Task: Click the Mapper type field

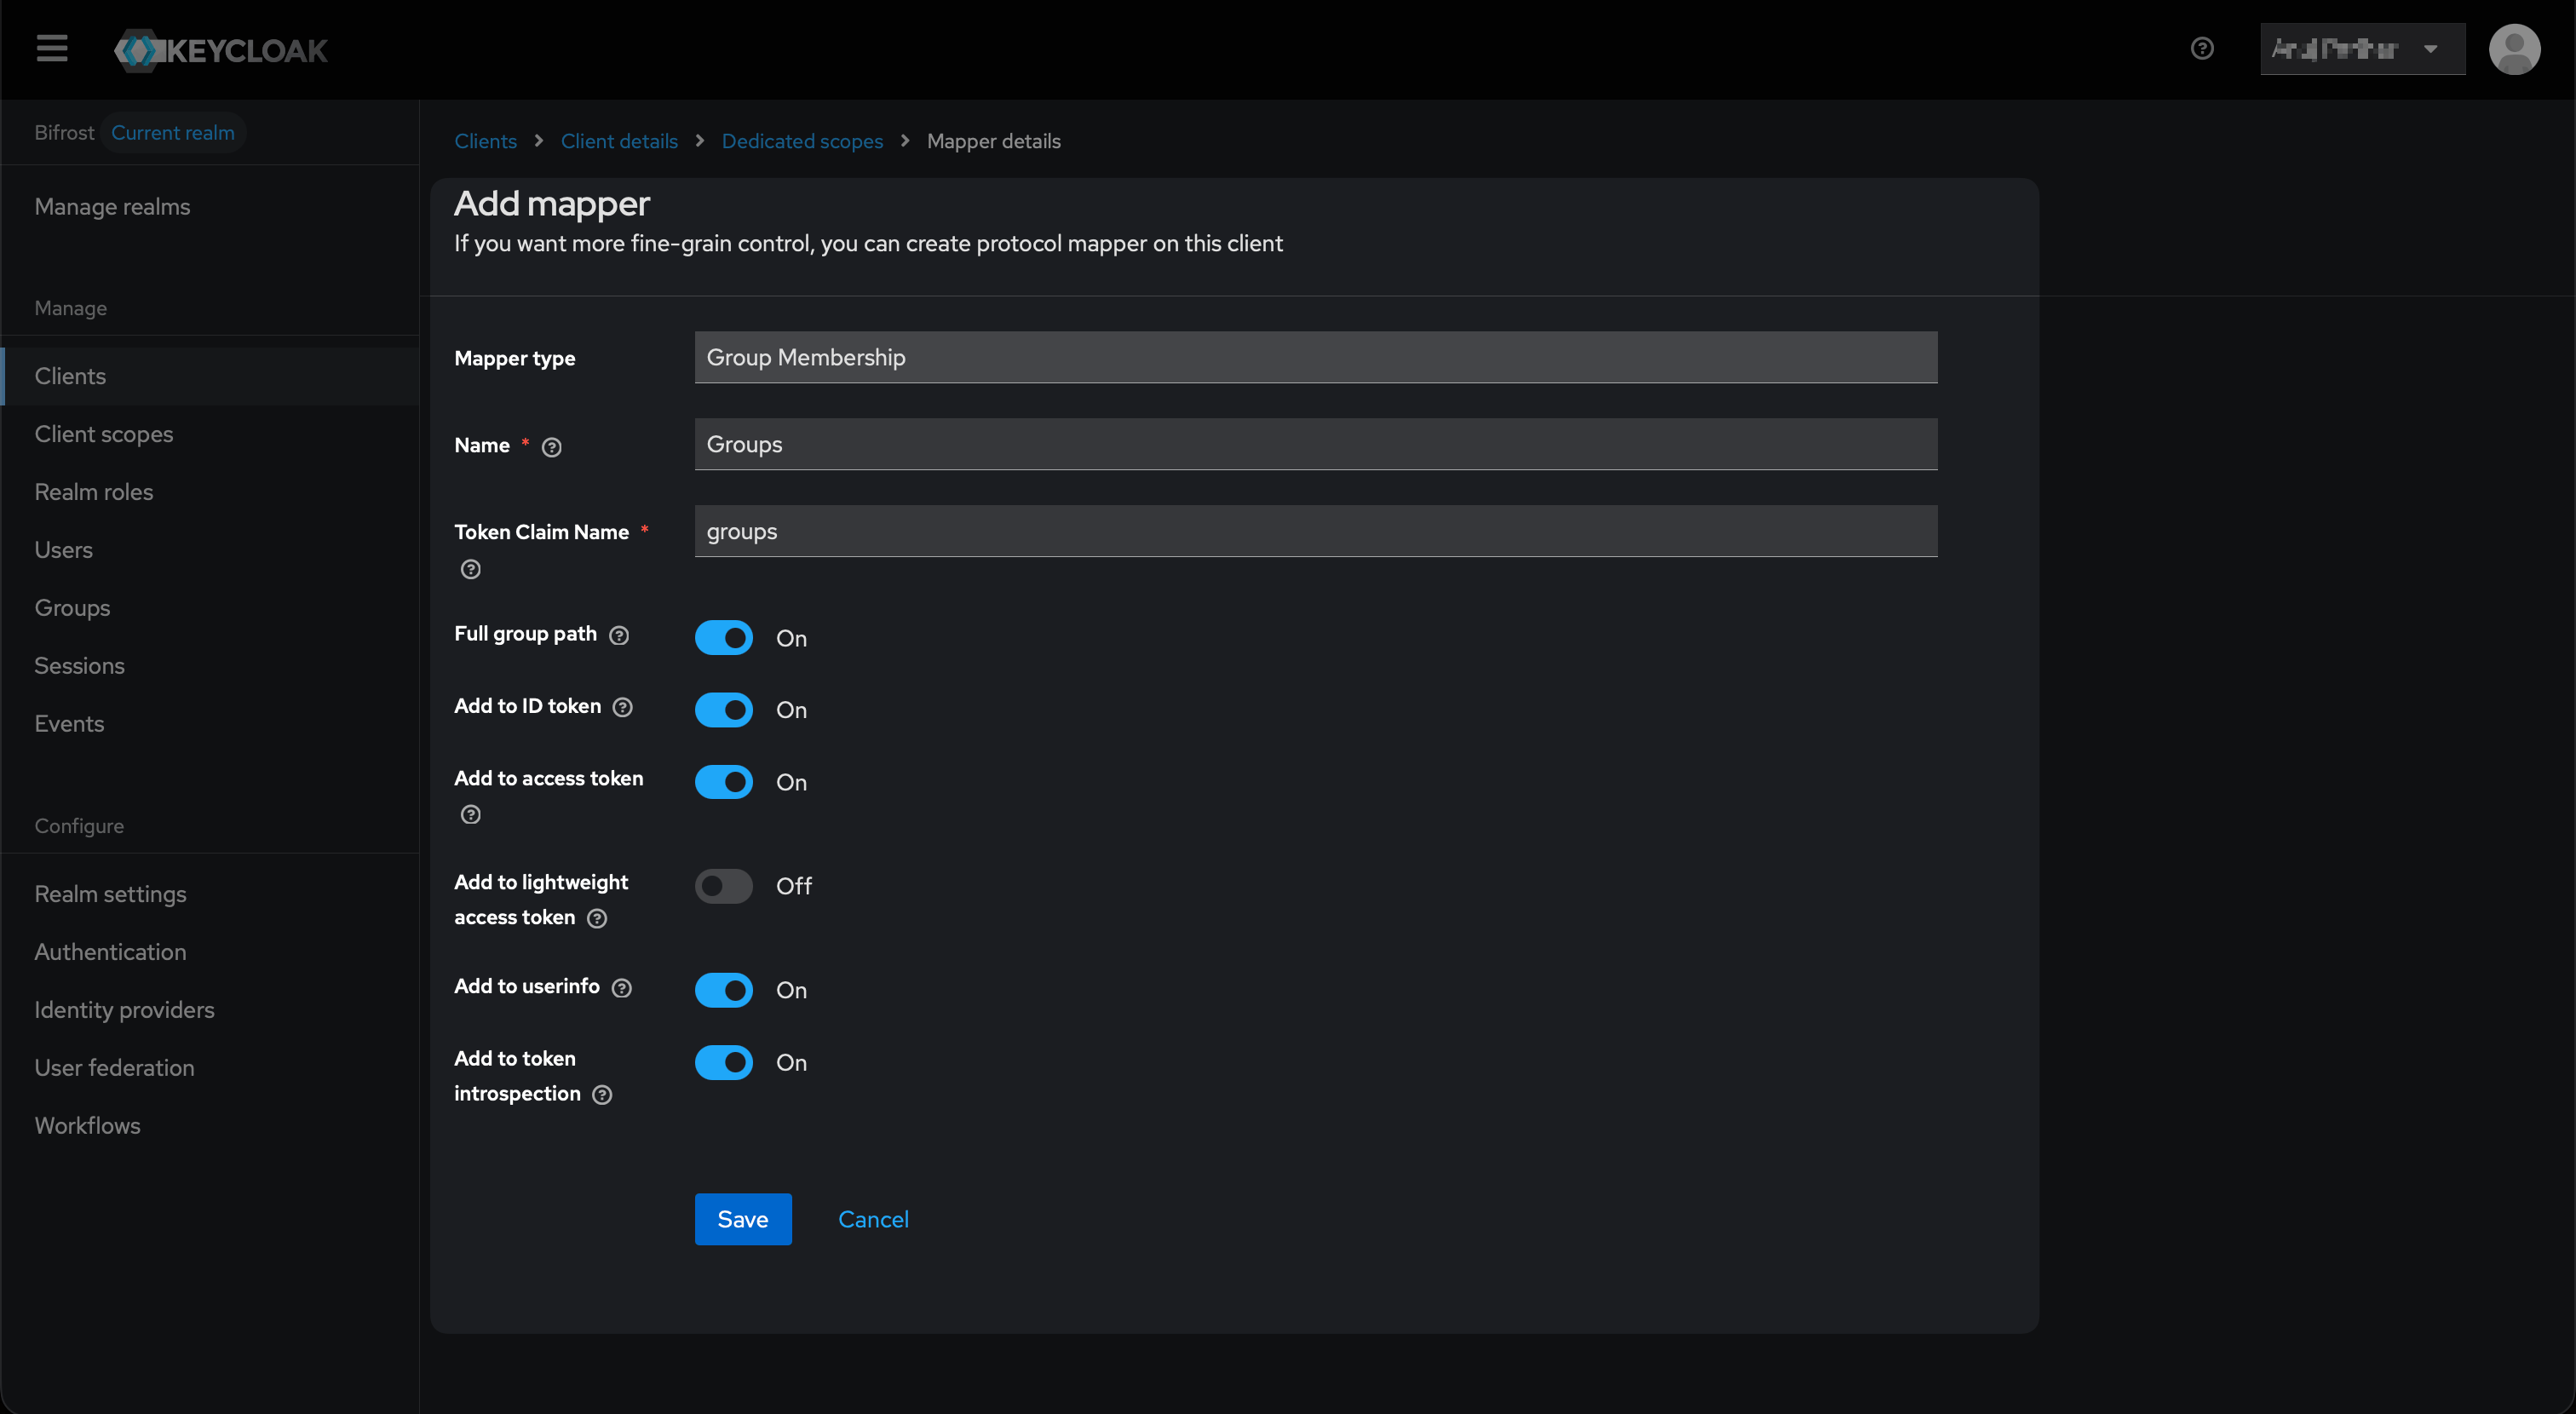Action: pyautogui.click(x=1316, y=357)
